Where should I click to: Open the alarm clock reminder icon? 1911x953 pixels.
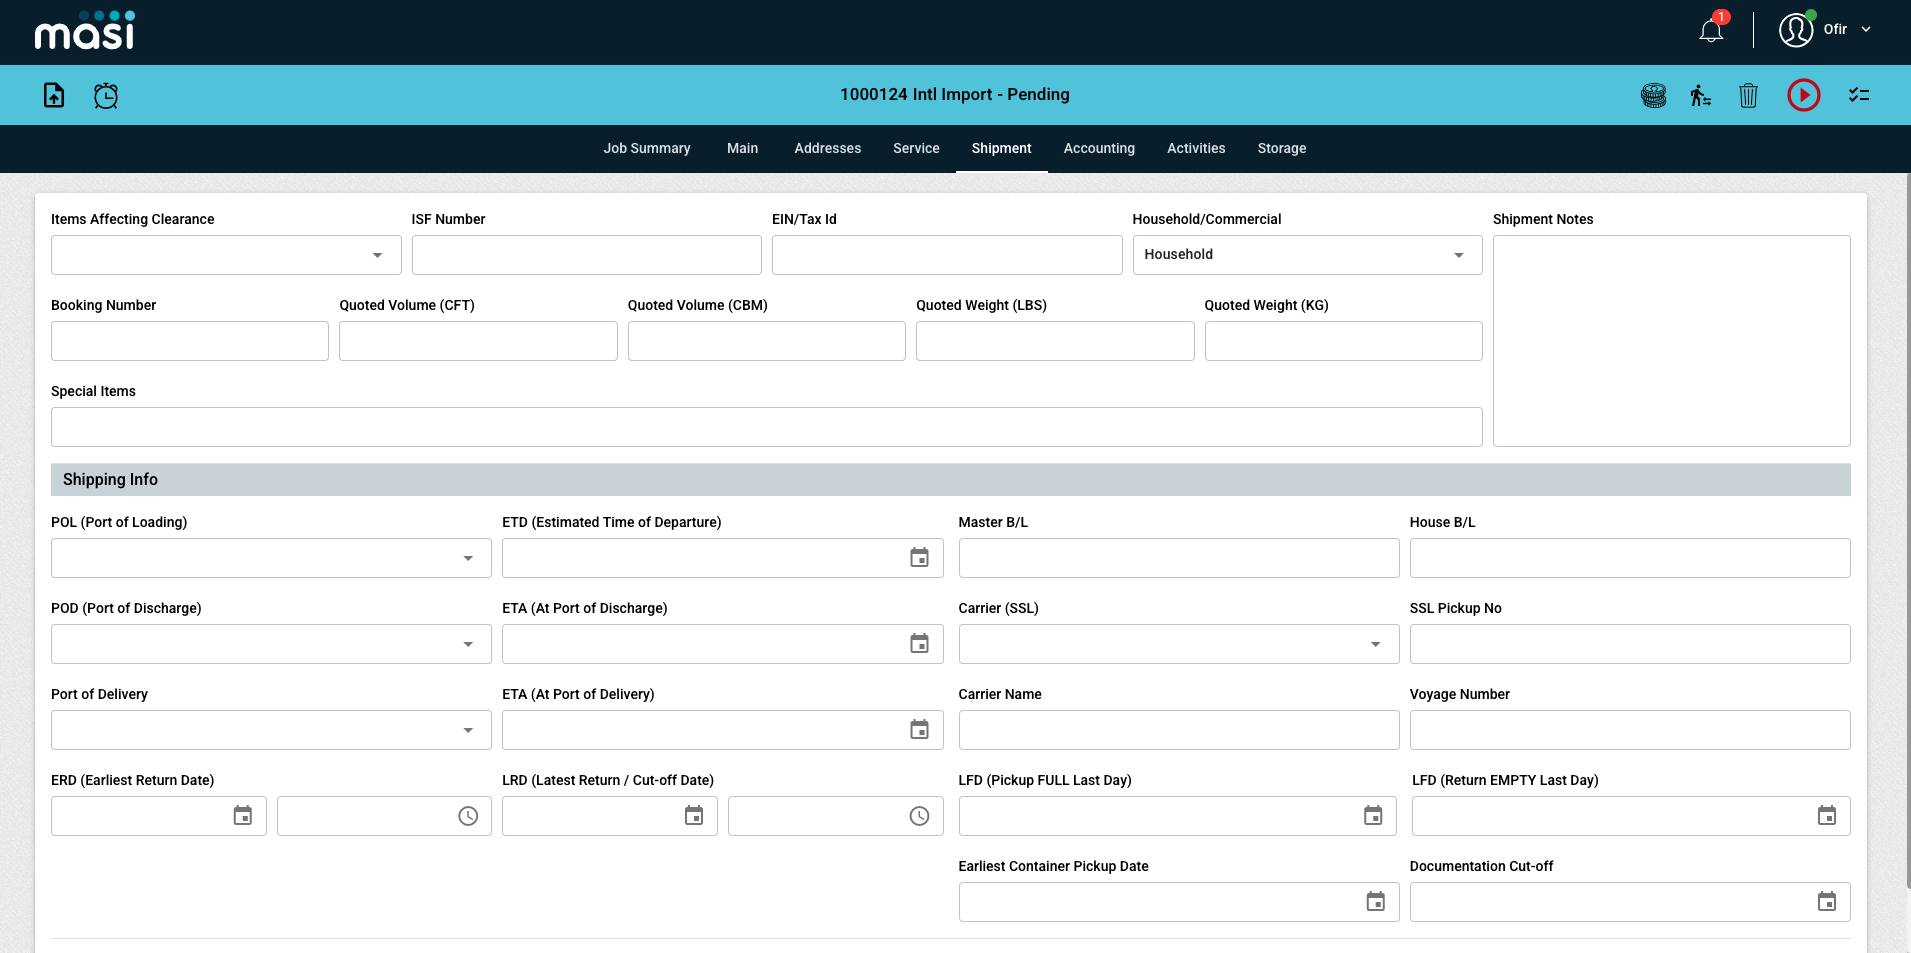[105, 95]
